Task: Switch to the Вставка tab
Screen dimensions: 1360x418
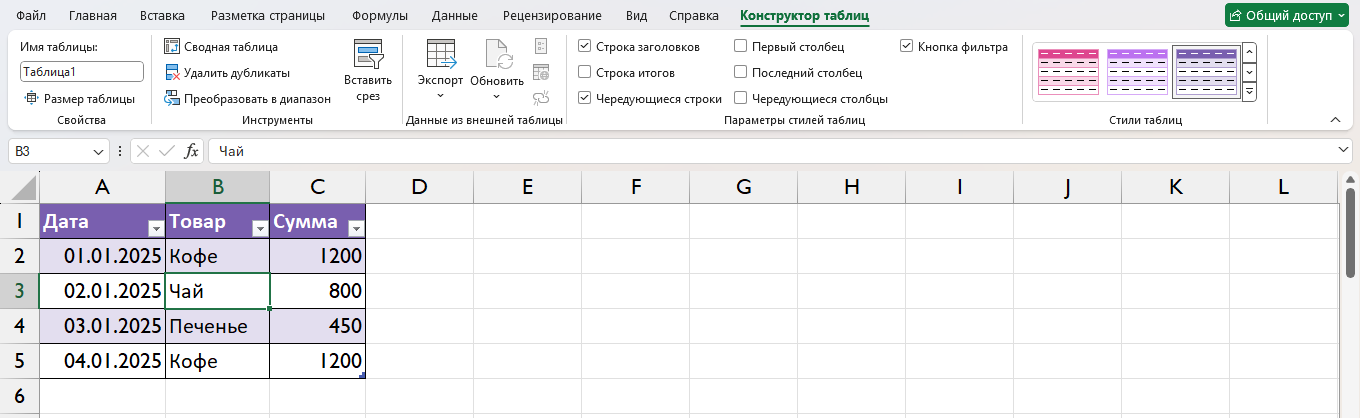Action: click(162, 16)
